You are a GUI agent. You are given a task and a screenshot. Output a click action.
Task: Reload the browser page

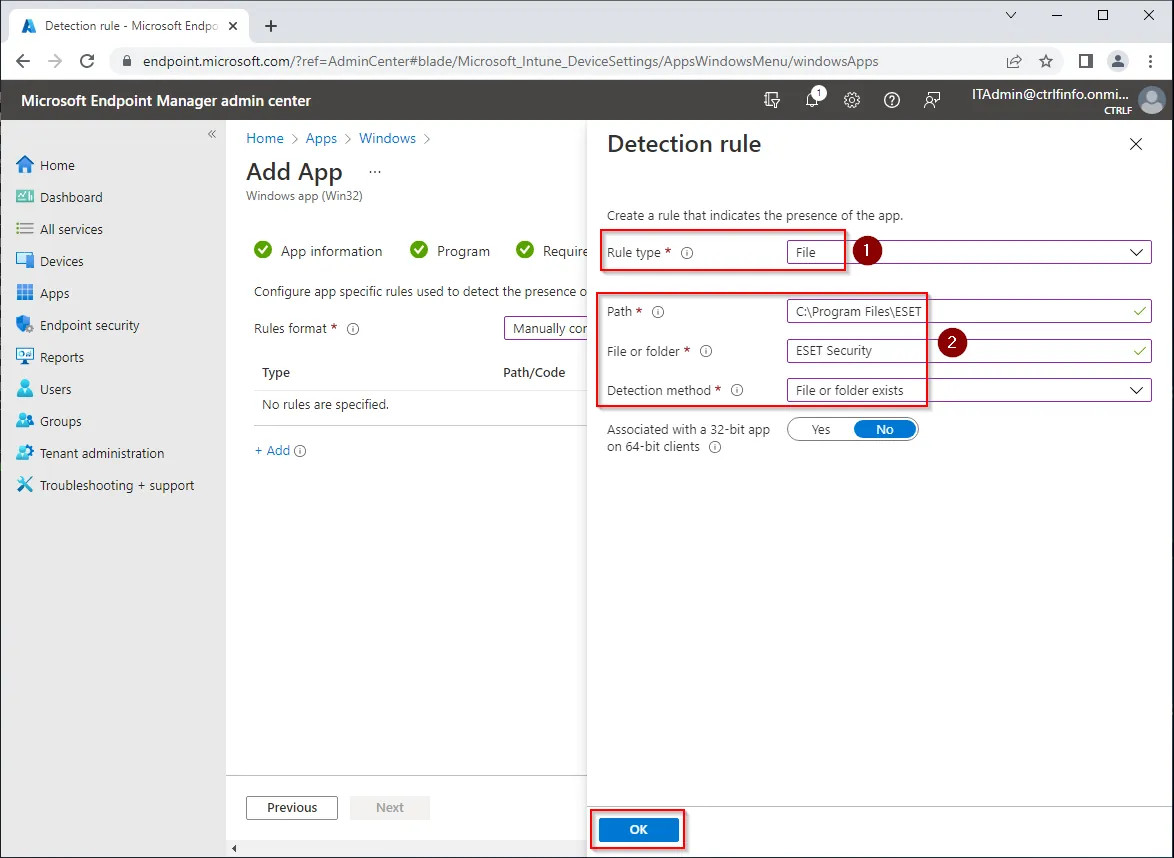click(x=87, y=61)
